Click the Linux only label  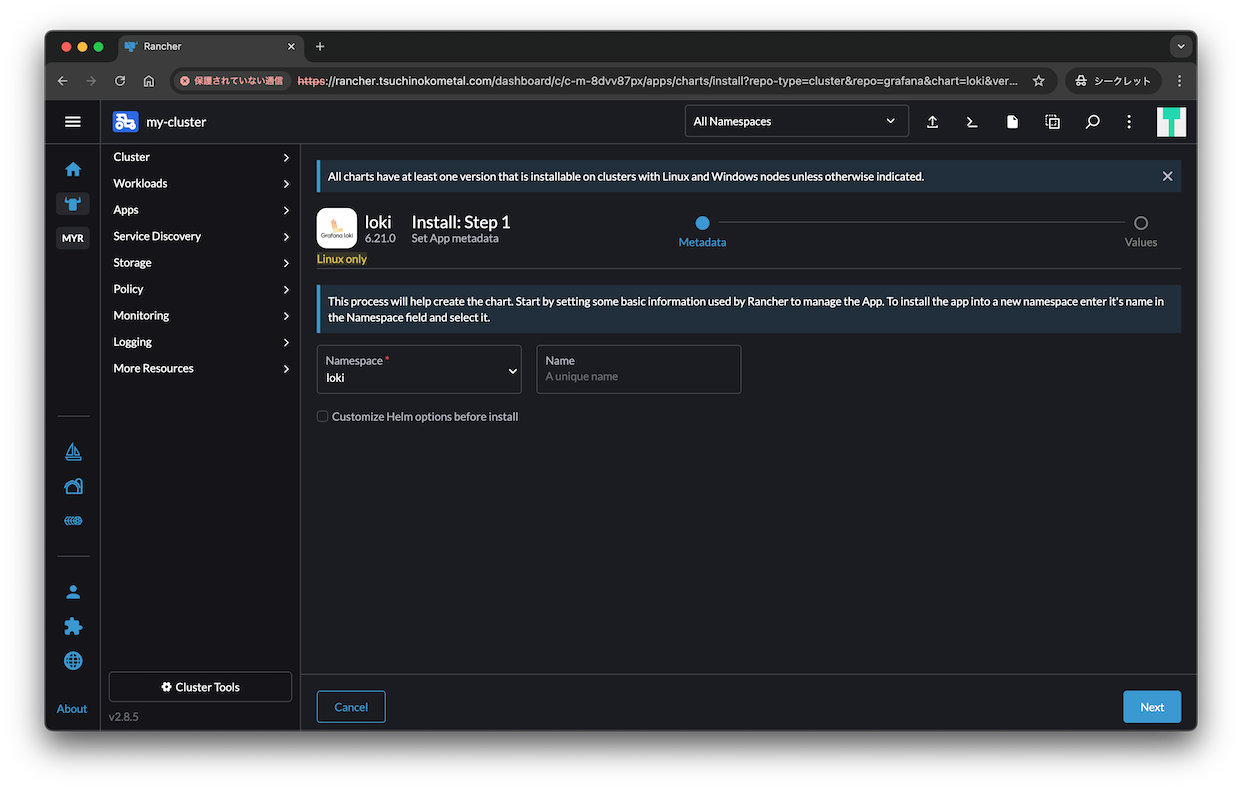point(342,258)
